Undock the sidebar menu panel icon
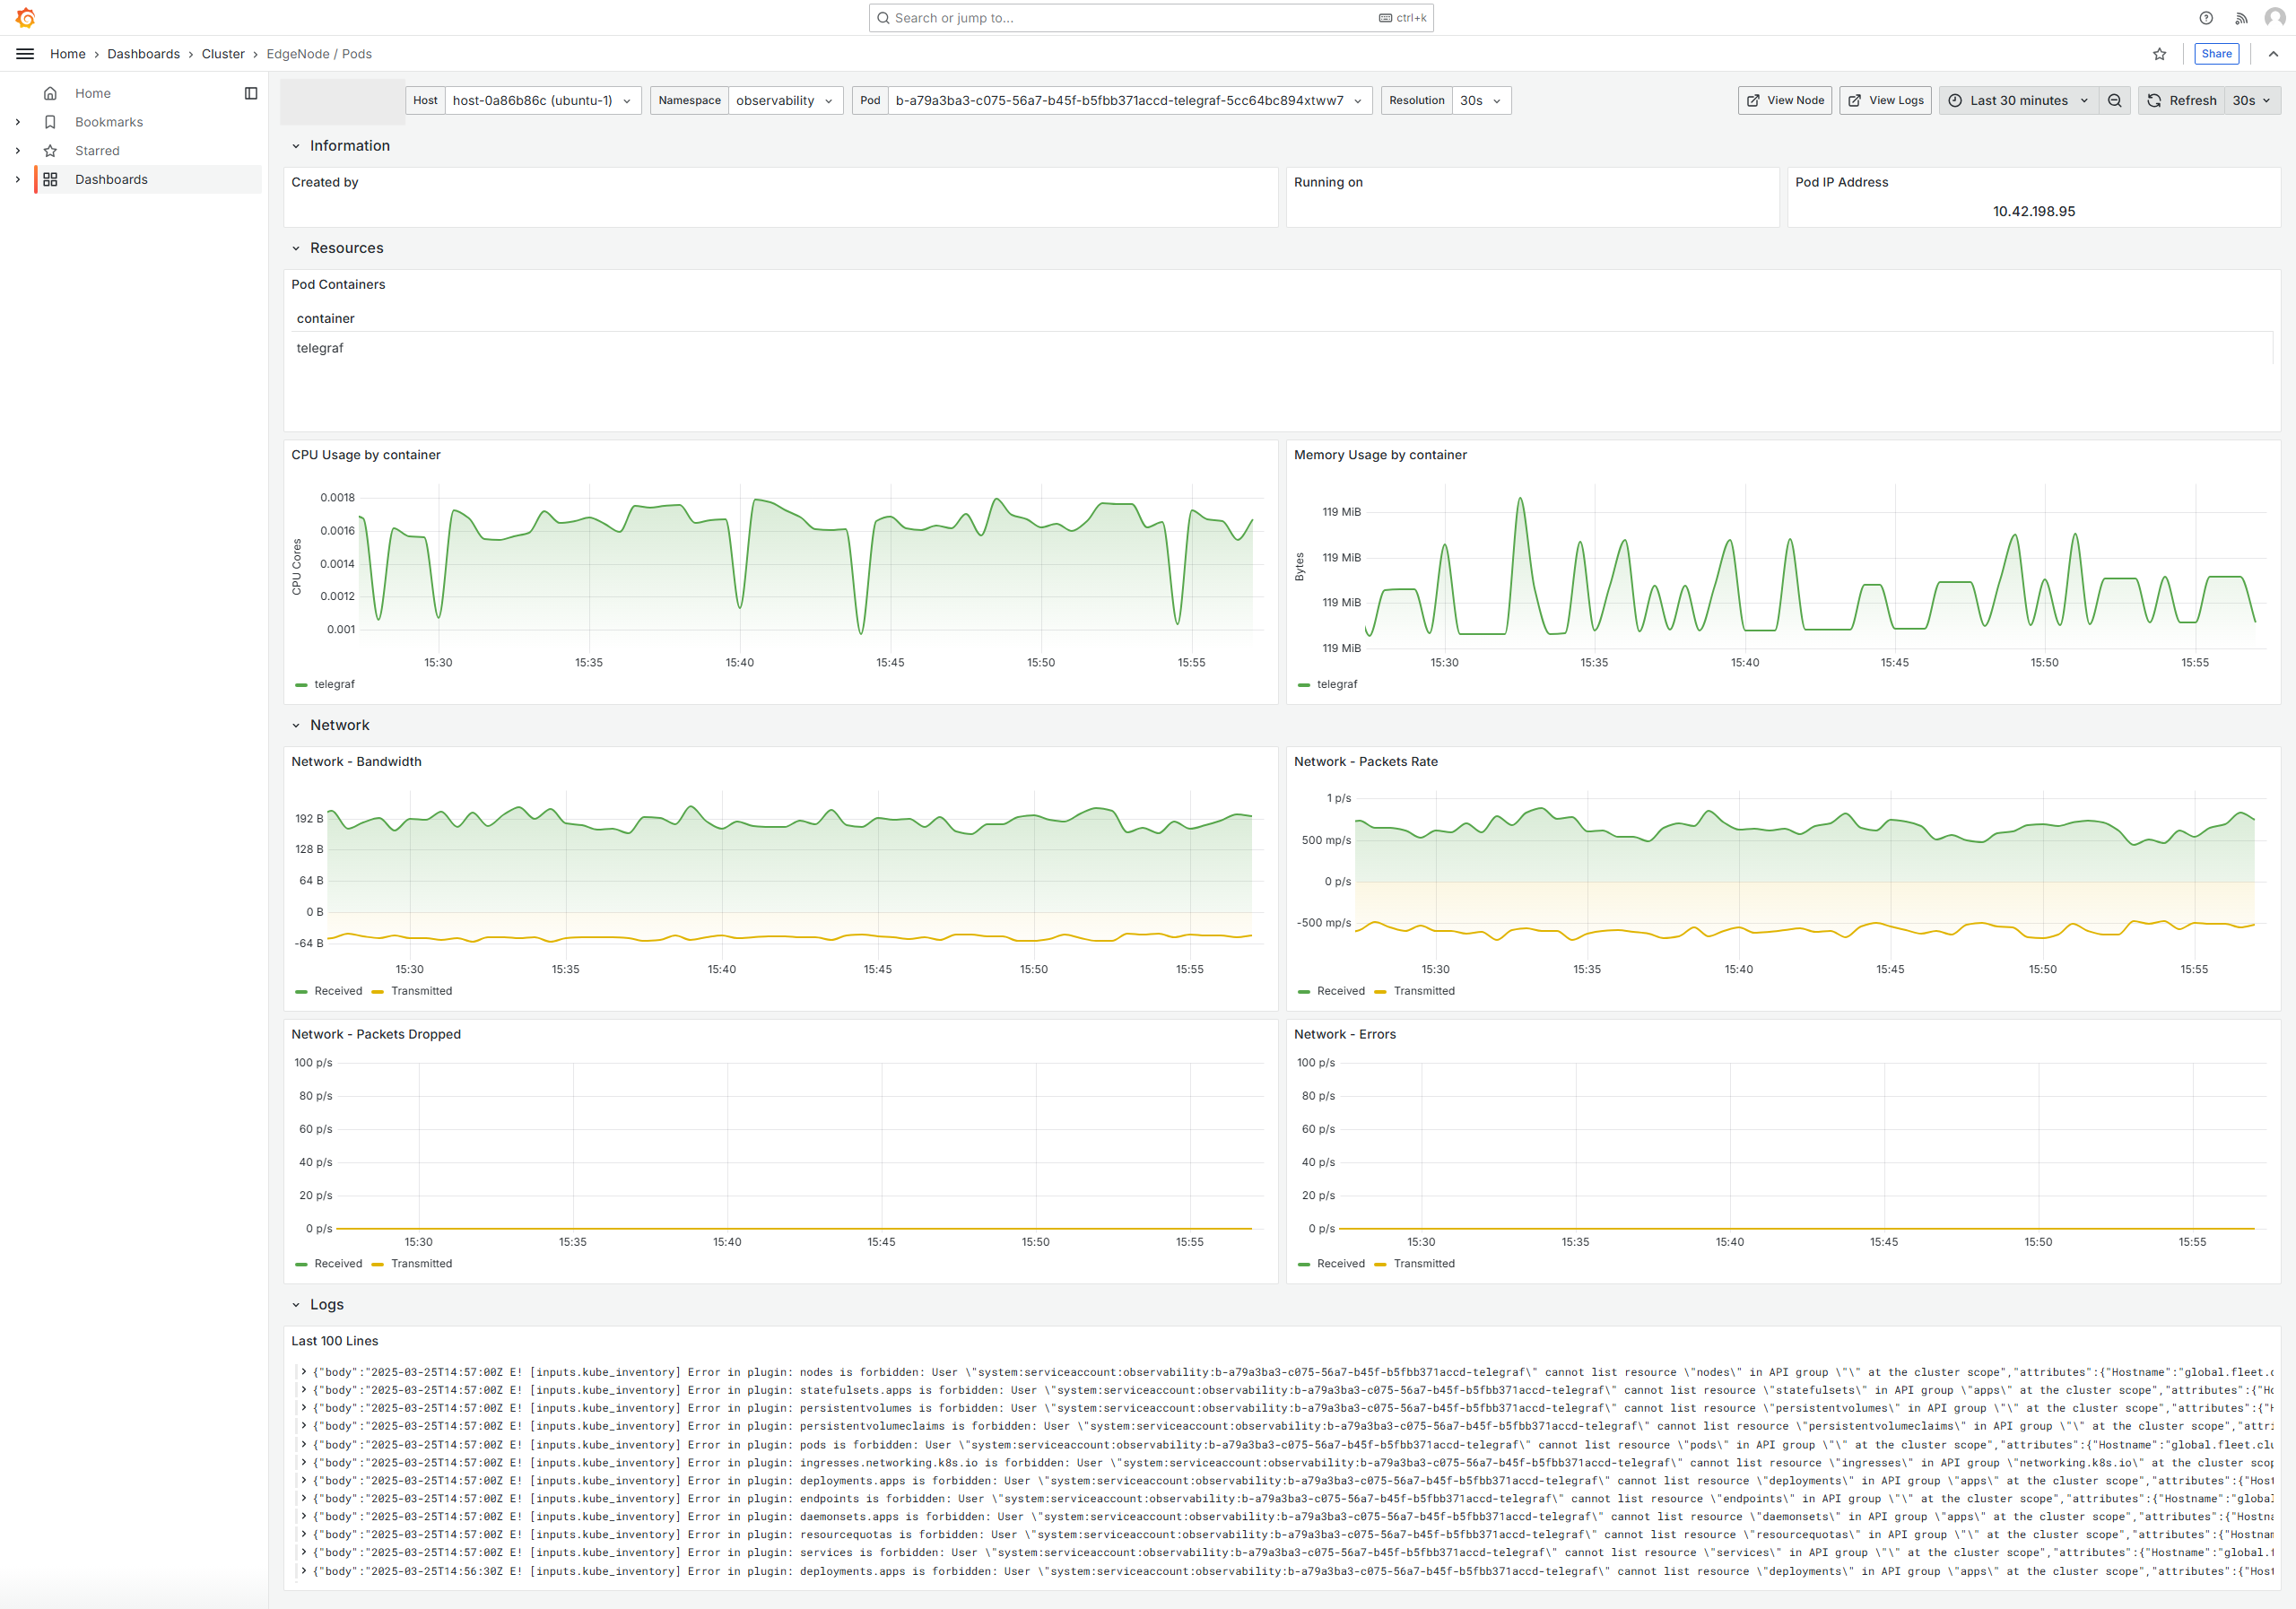Viewport: 2296px width, 1609px height. pos(251,93)
